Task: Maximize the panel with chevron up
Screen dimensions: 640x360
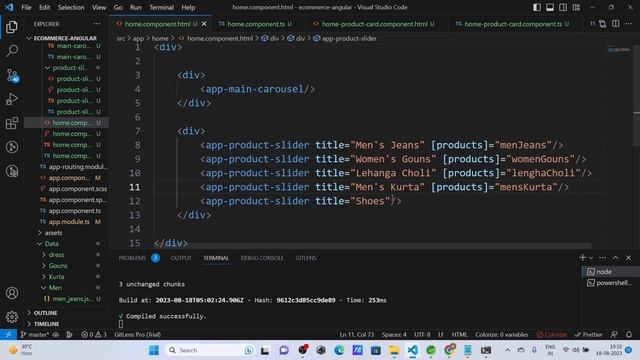Action: [616, 258]
